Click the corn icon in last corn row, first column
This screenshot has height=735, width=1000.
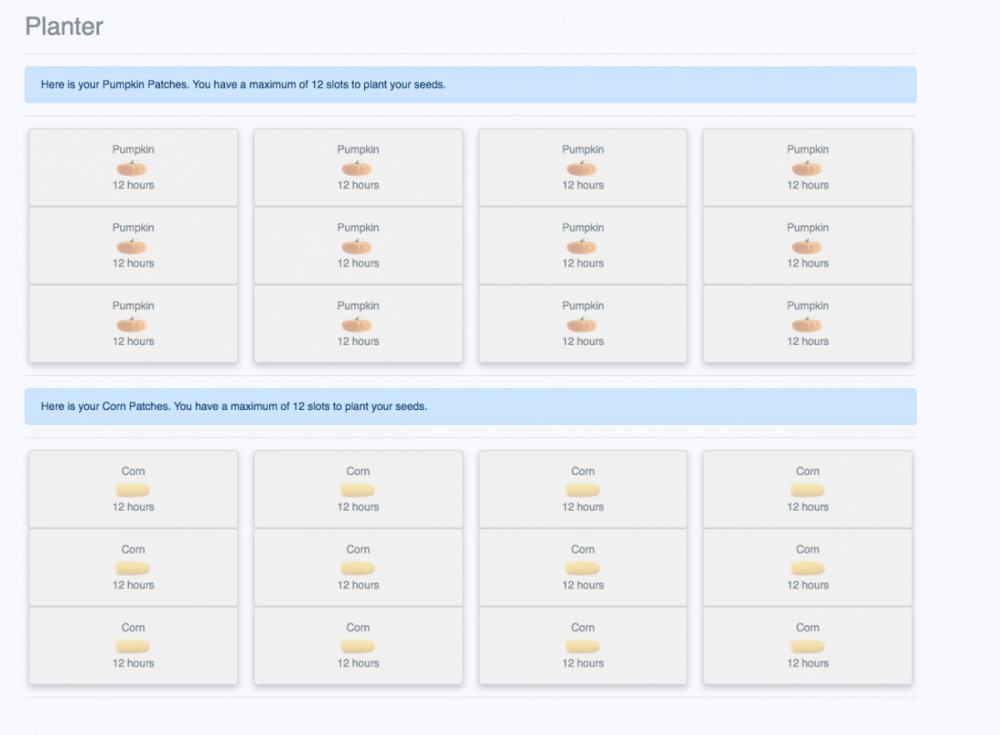click(133, 646)
